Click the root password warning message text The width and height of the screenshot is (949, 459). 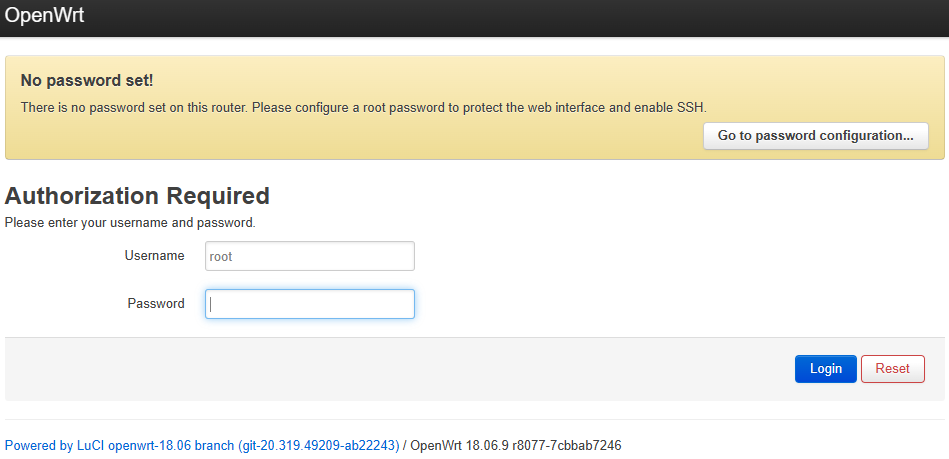tap(300, 107)
